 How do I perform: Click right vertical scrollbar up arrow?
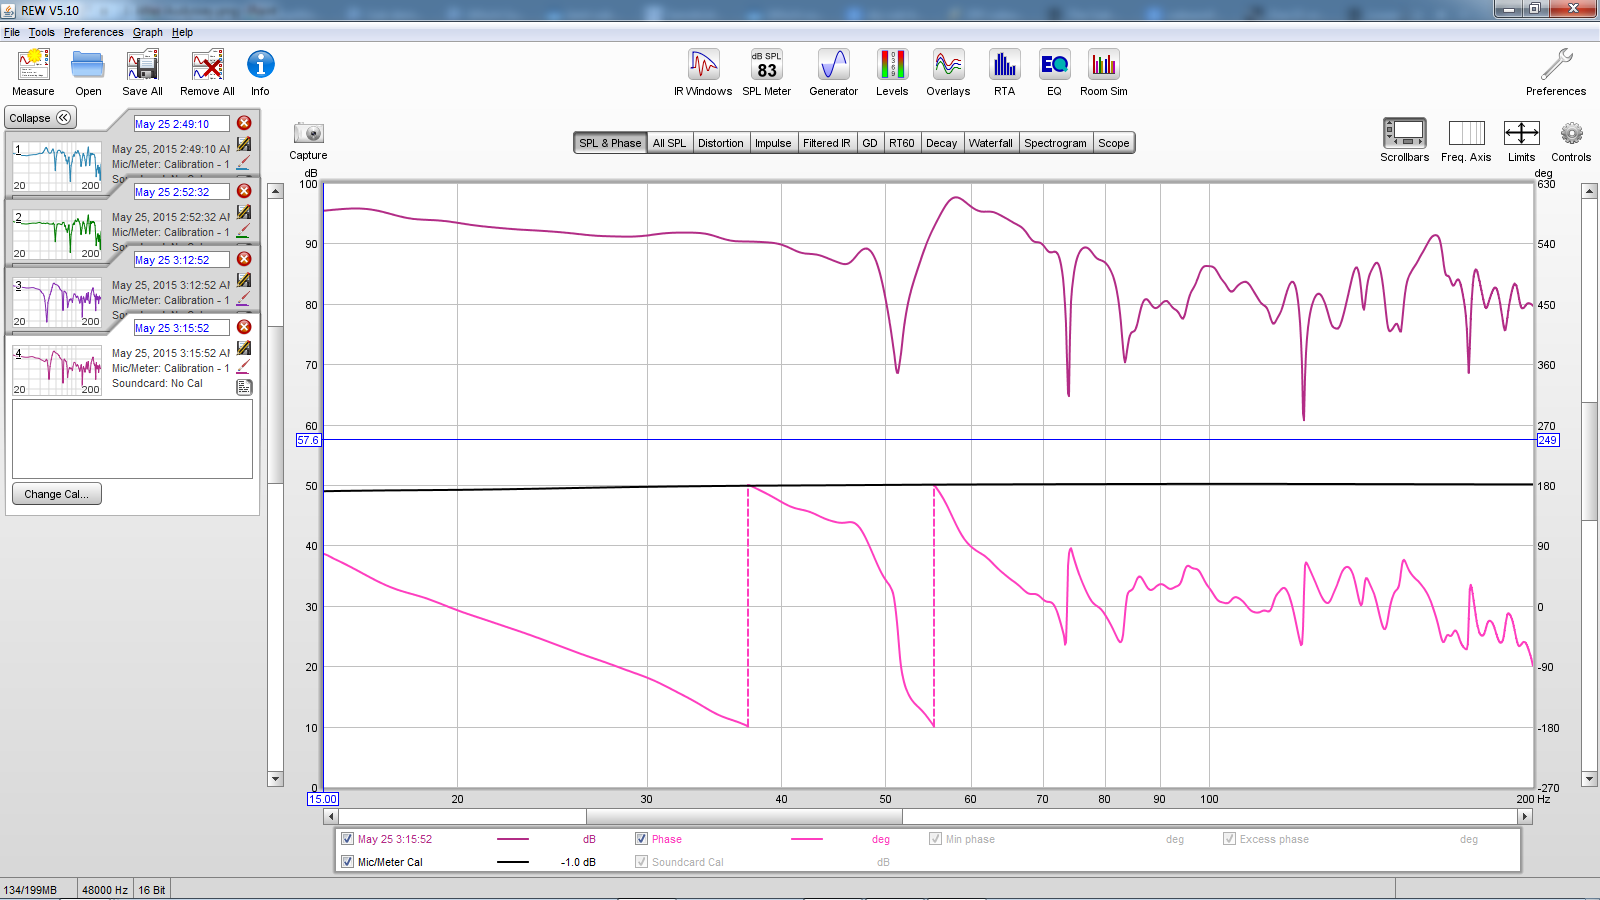pos(1589,191)
